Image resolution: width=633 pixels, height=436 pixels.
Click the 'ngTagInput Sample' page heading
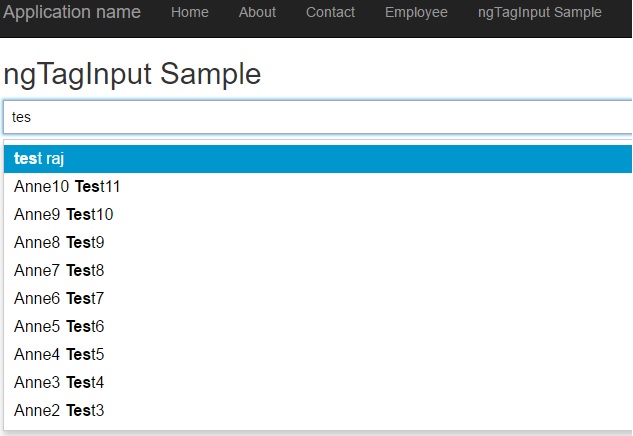pyautogui.click(x=132, y=74)
